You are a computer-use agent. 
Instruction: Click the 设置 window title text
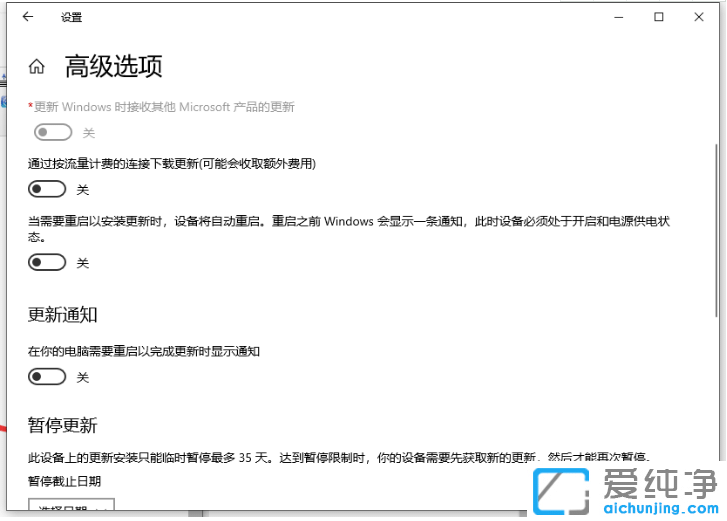71,17
